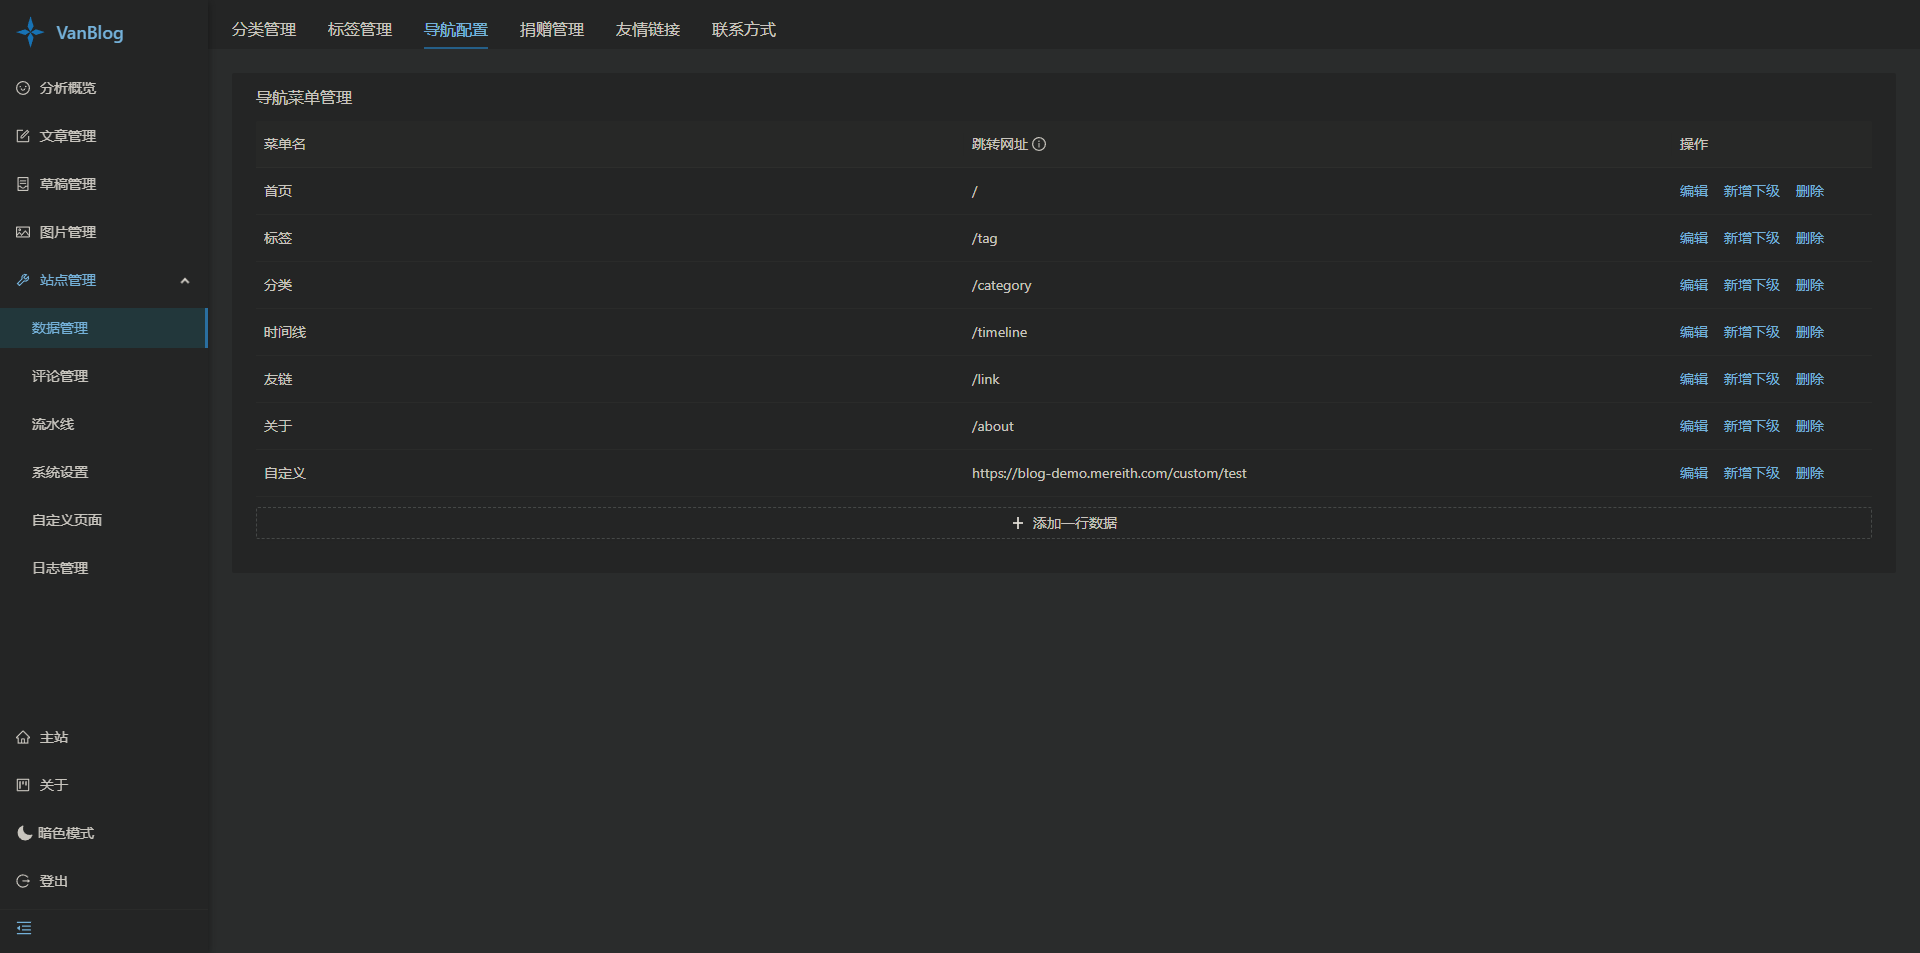Switch to the 友情链接 tab
The width and height of the screenshot is (1920, 953).
[x=648, y=30]
